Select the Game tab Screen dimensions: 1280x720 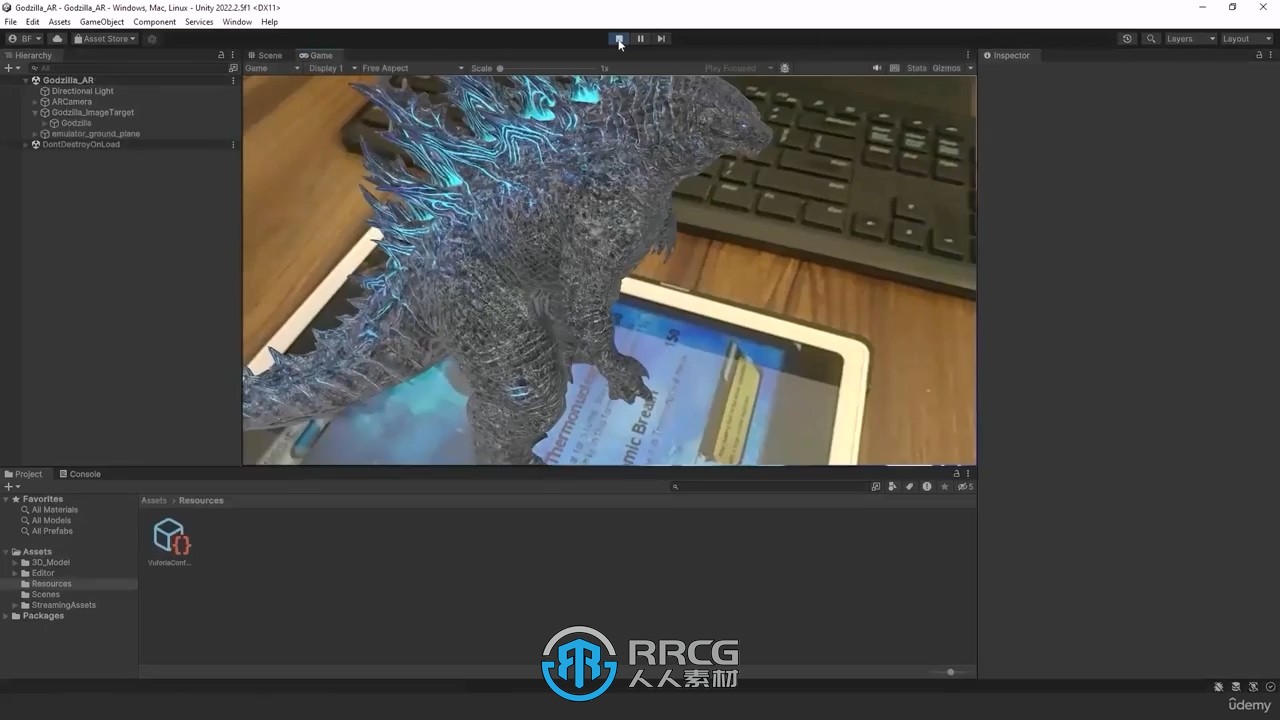pos(316,56)
